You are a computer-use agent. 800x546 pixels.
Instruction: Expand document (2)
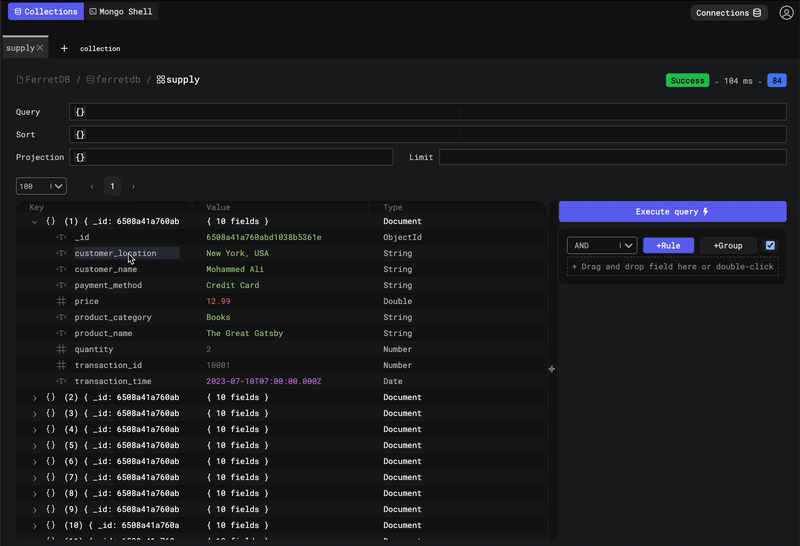click(x=35, y=398)
